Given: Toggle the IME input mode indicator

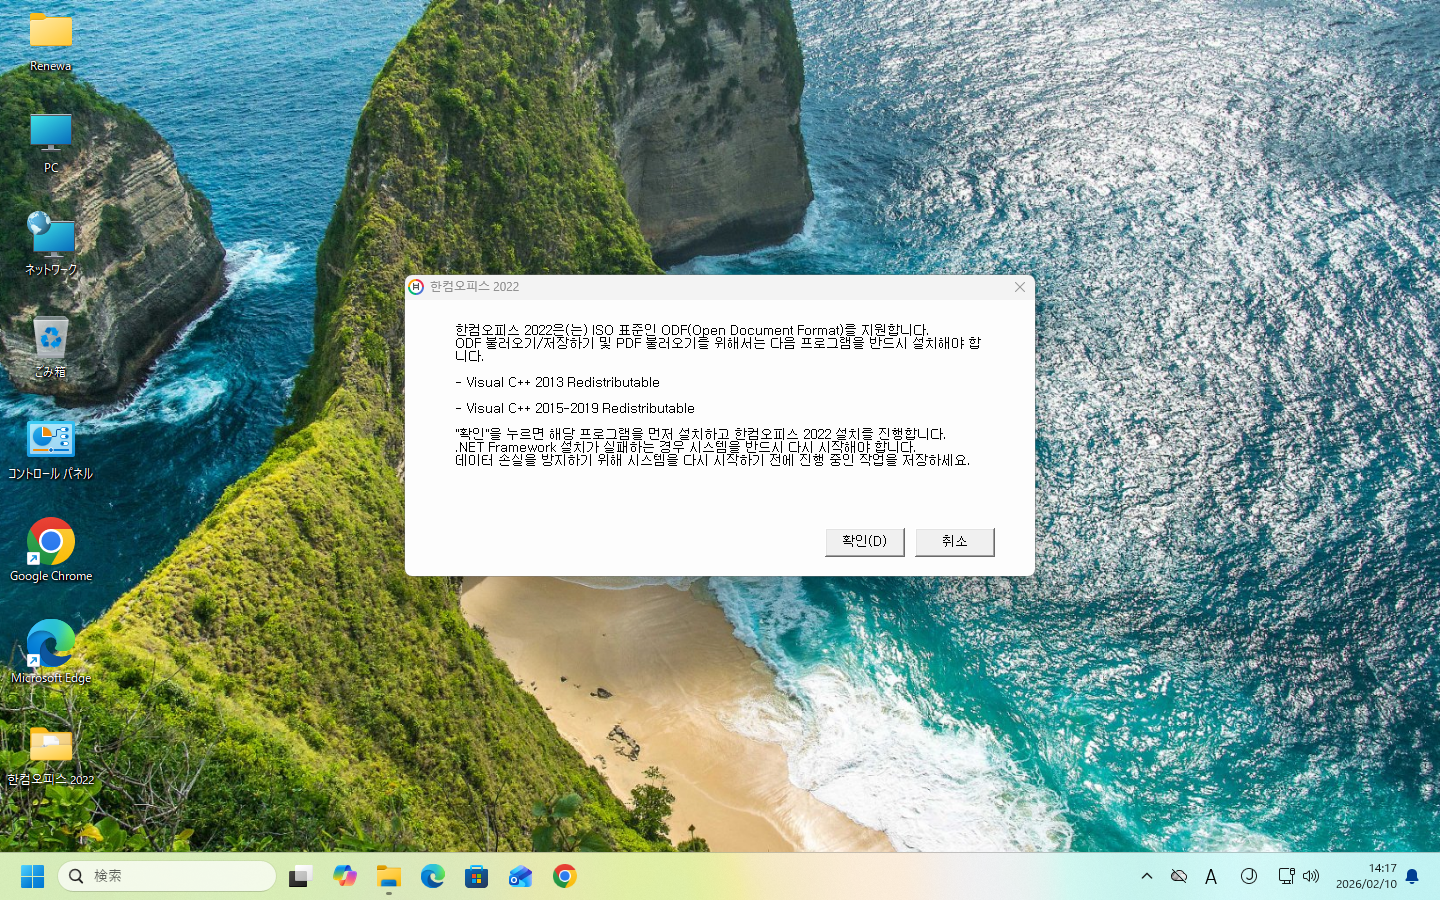Looking at the screenshot, I should coord(1211,876).
